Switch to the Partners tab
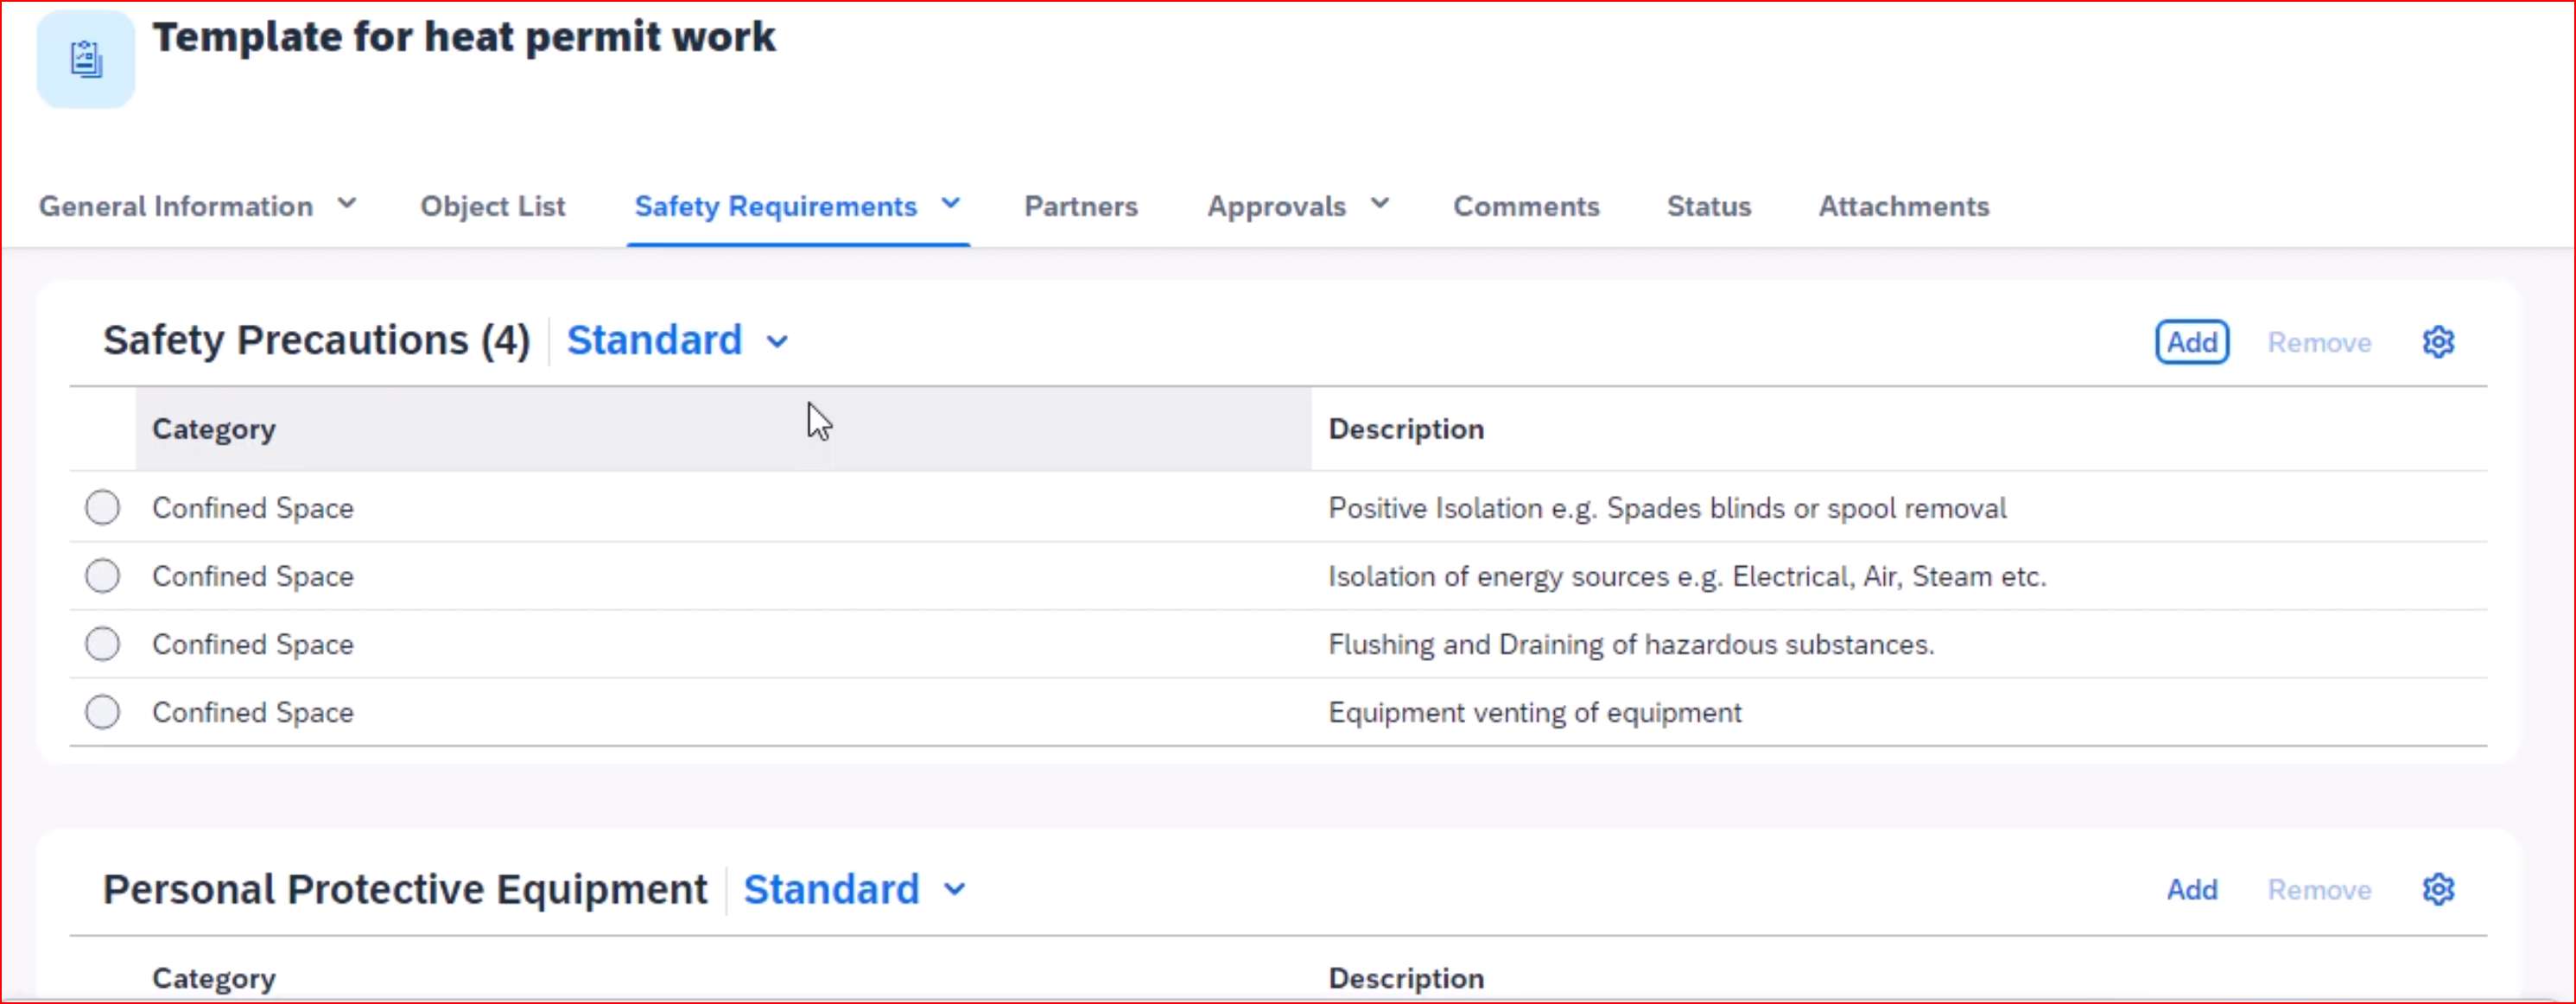 tap(1080, 206)
